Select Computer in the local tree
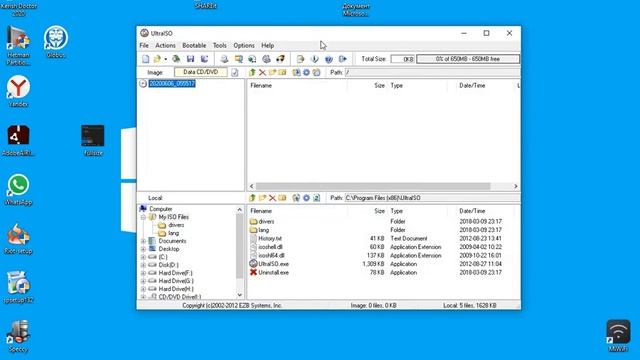This screenshot has width=640, height=360. coord(161,209)
